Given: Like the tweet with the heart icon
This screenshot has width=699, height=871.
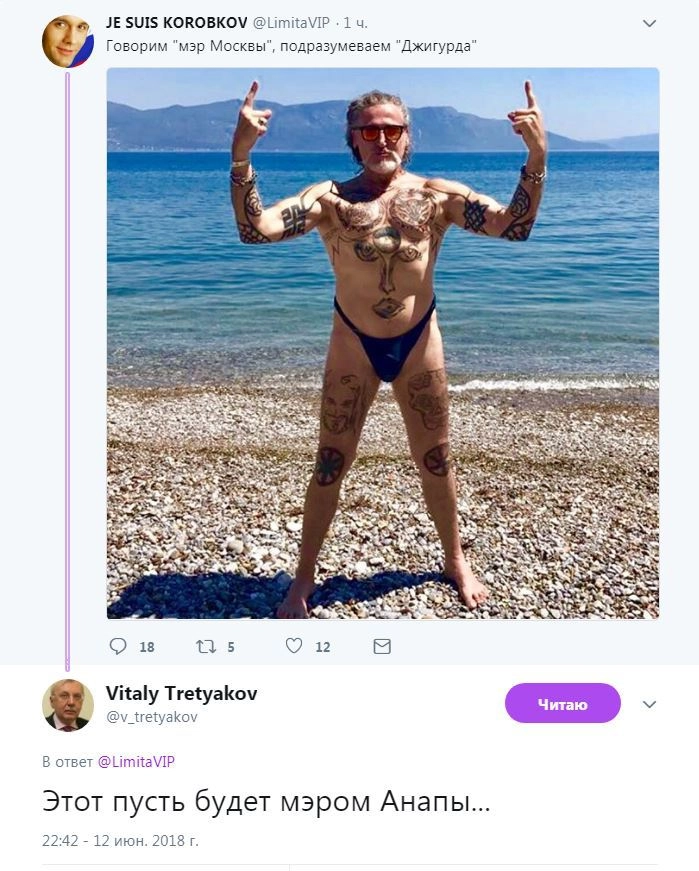Looking at the screenshot, I should pos(294,646).
